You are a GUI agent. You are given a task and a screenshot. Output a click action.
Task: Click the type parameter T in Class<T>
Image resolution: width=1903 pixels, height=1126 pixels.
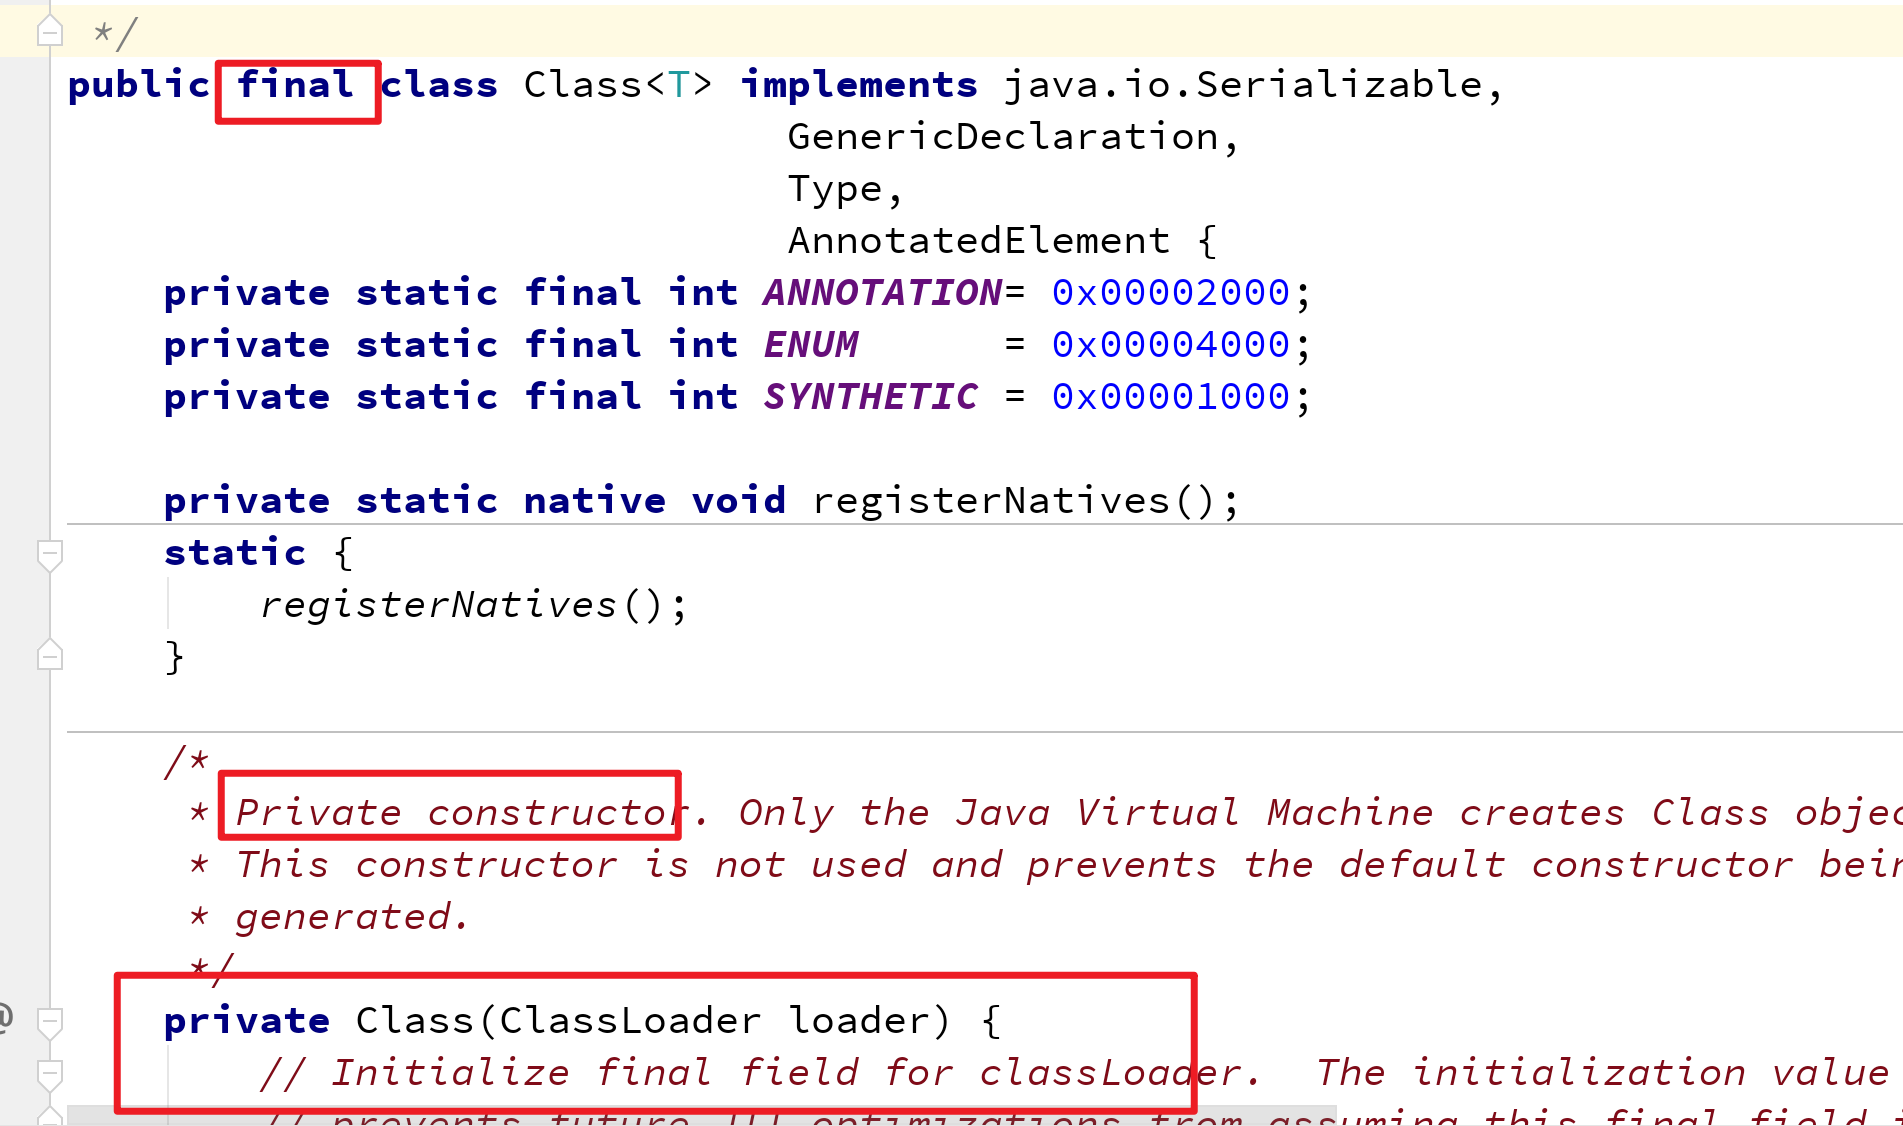pyautogui.click(x=679, y=86)
